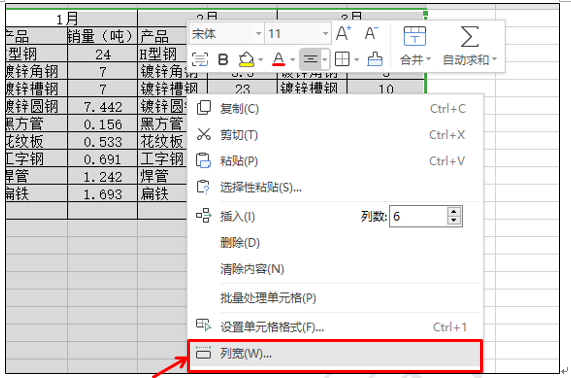Screen dimensions: 571x378
Task: Expand the font color dropdown arrow
Action: pos(292,60)
